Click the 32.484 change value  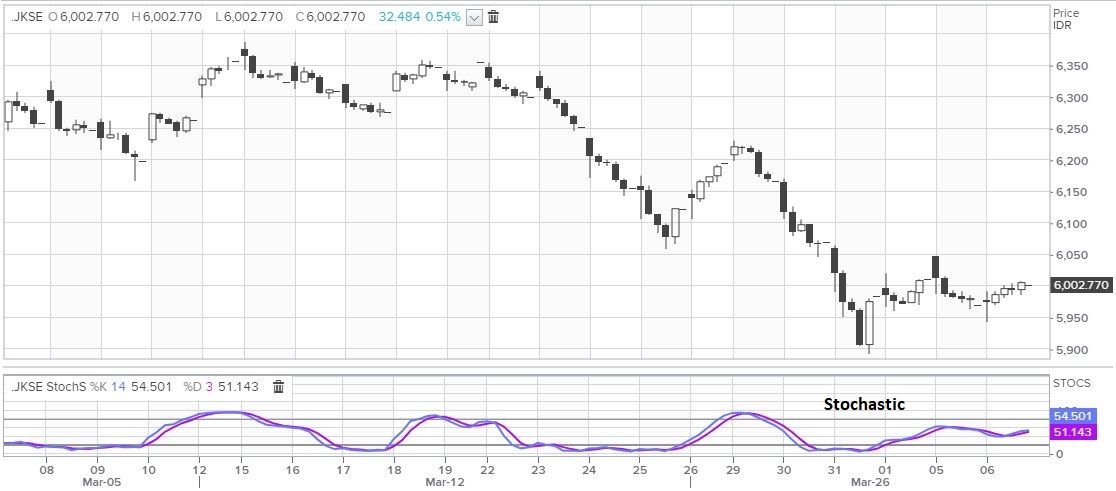399,16
